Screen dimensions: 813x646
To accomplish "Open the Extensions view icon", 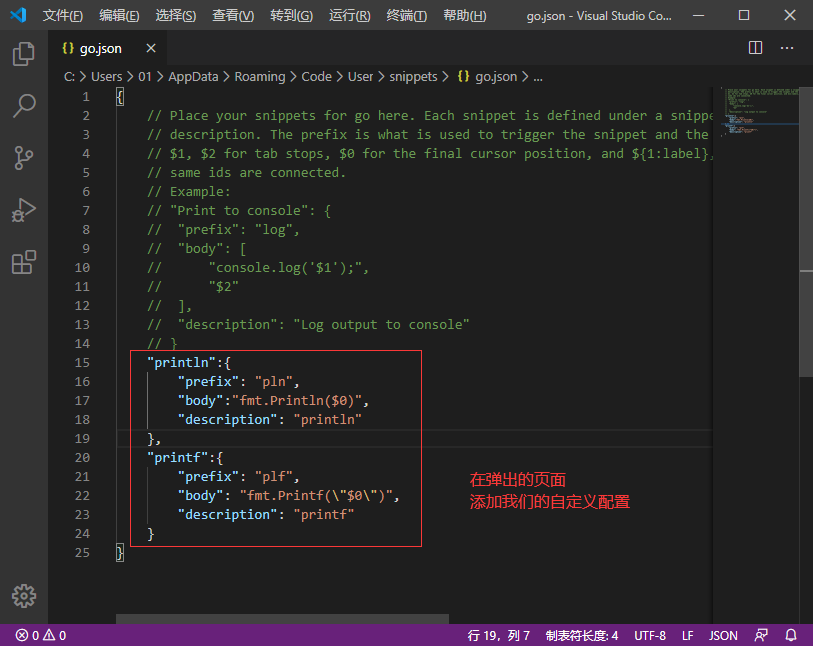I will 24,262.
